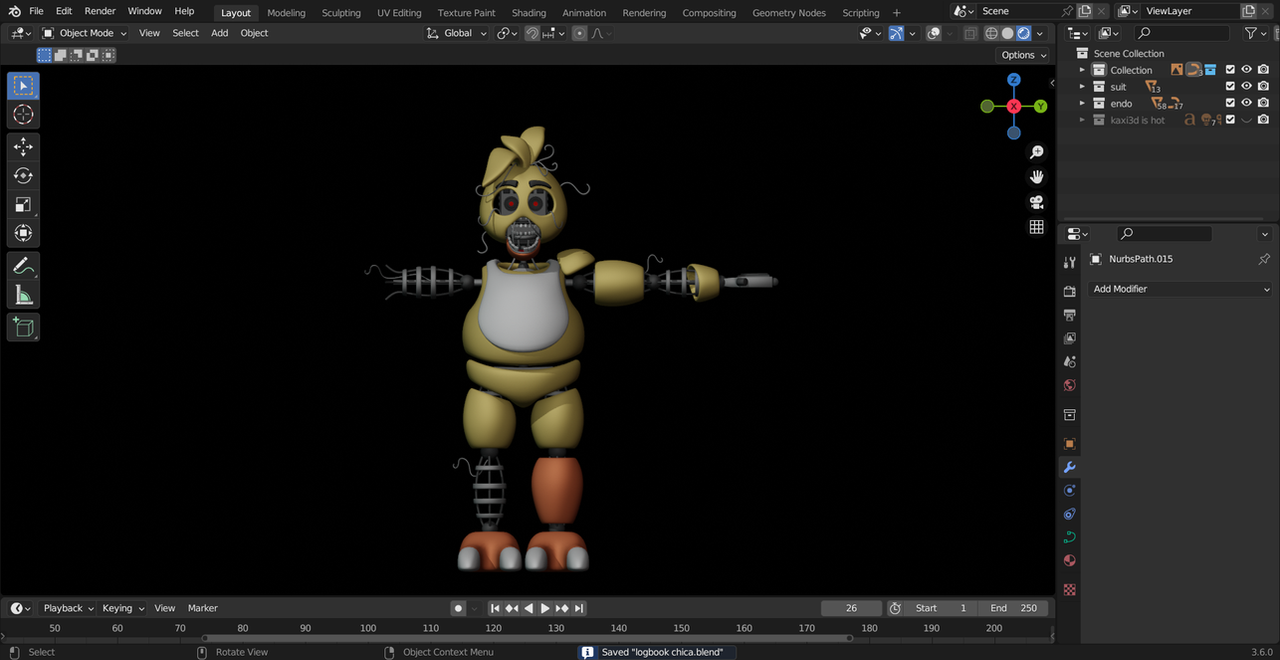Image resolution: width=1280 pixels, height=660 pixels.
Task: Open the Physics properties tab
Action: pyautogui.click(x=1070, y=490)
